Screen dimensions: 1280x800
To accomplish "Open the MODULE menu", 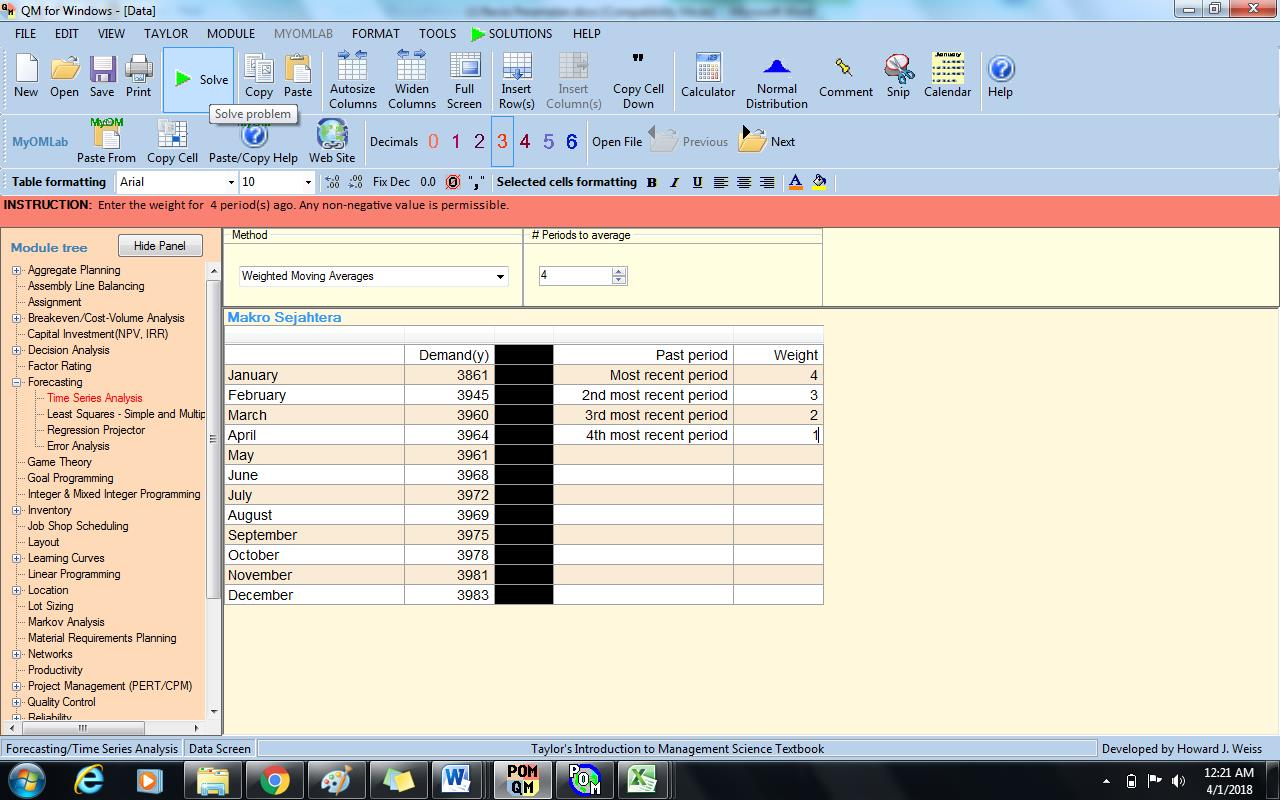I will tap(230, 33).
